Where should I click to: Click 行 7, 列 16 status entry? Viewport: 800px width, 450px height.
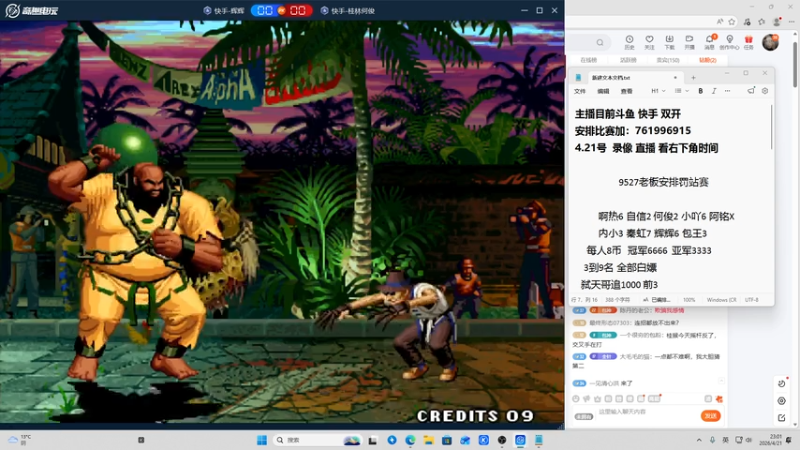[584, 300]
